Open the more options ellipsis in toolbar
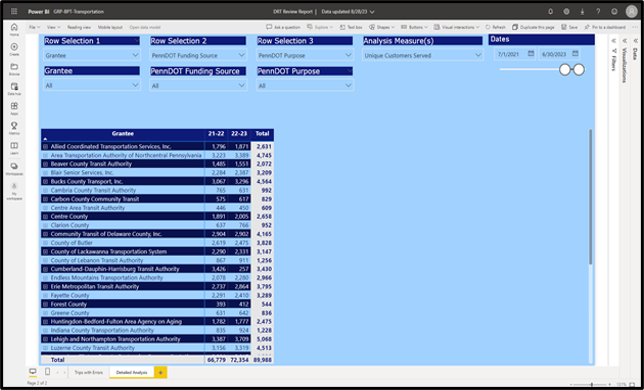 click(635, 27)
